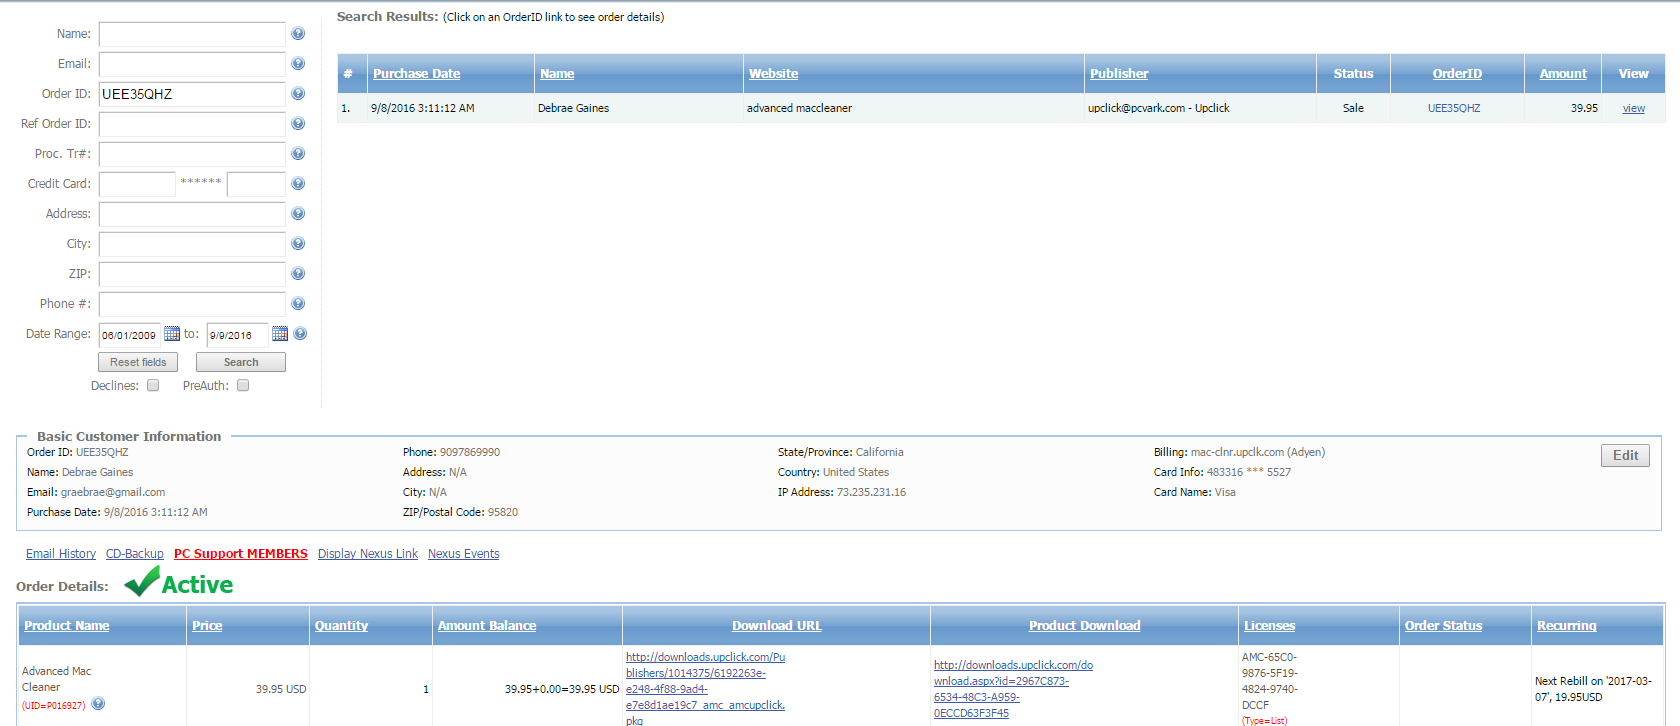Sort results by Purchase Date column
Viewport: 1680px width, 726px height.
[416, 74]
